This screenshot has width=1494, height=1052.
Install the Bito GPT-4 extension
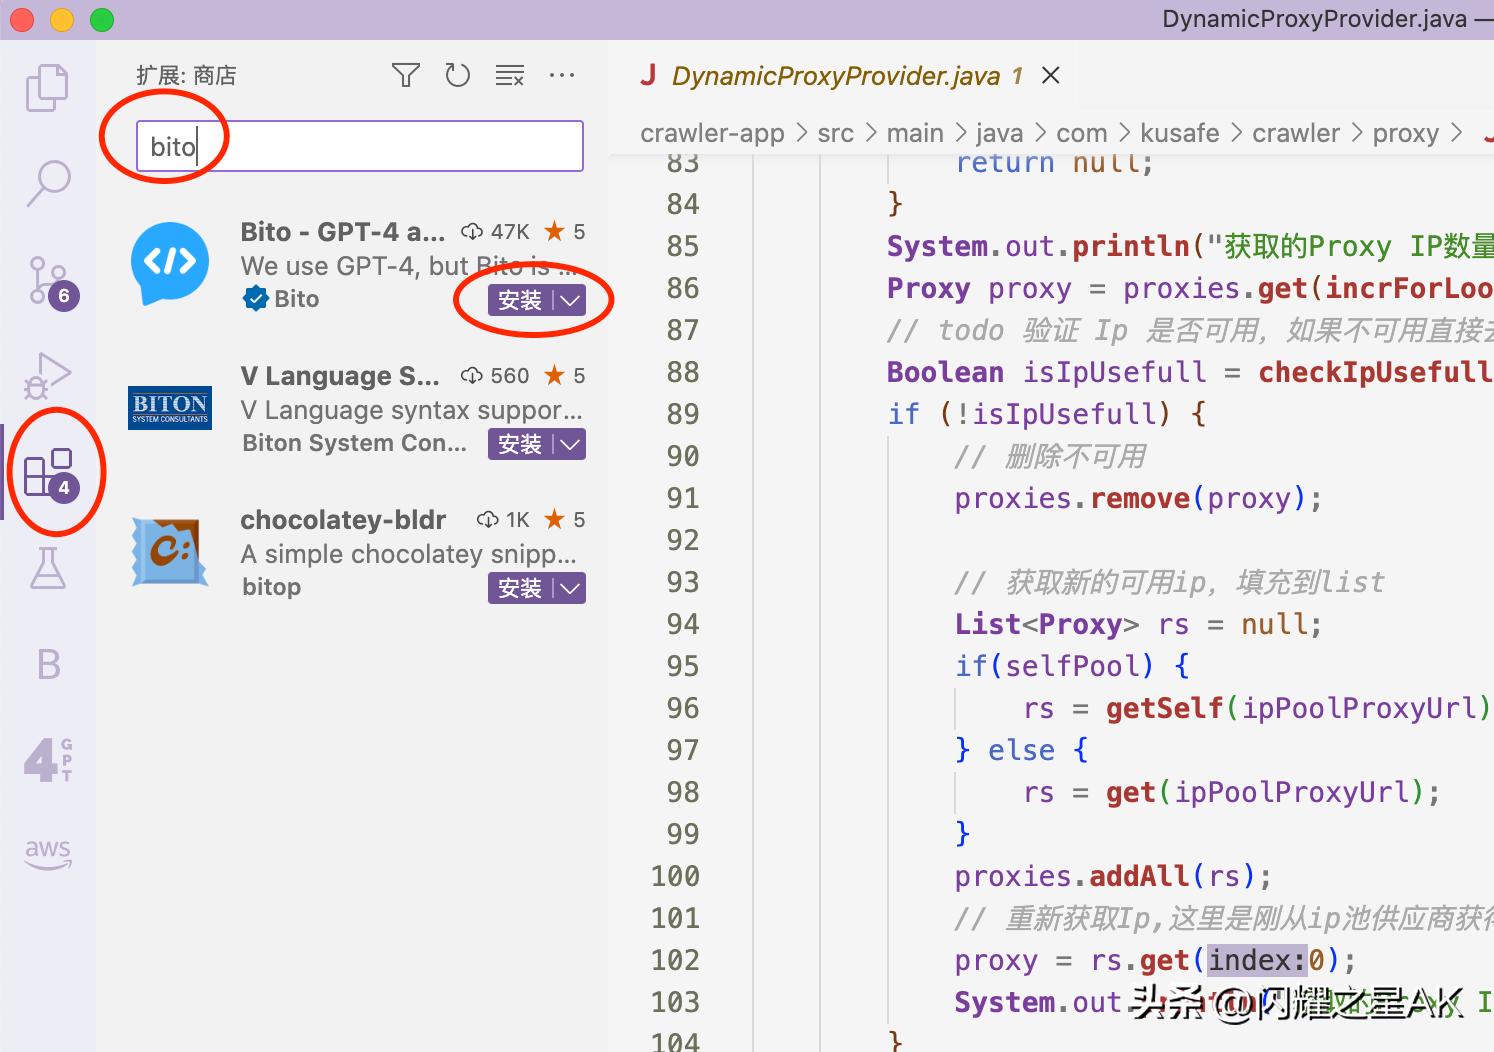(519, 300)
